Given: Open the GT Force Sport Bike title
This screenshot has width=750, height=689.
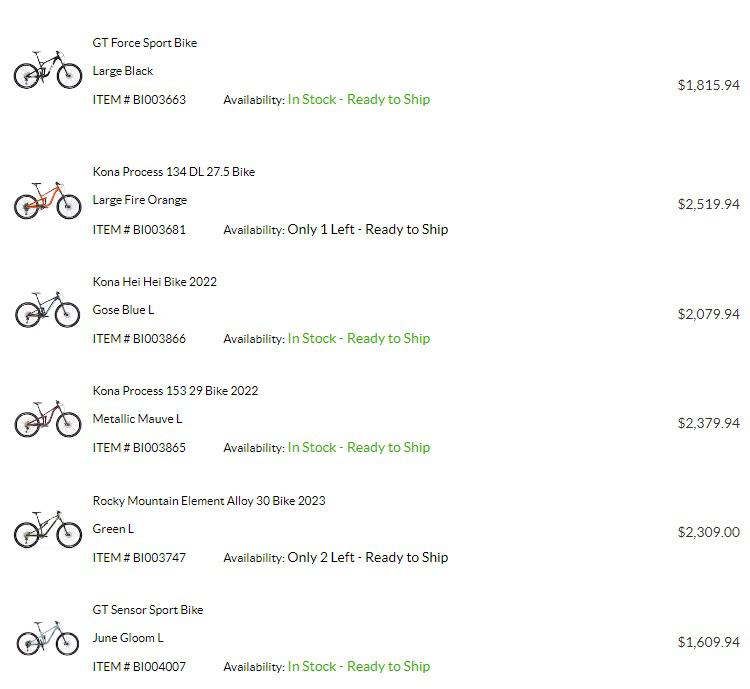Looking at the screenshot, I should 144,43.
